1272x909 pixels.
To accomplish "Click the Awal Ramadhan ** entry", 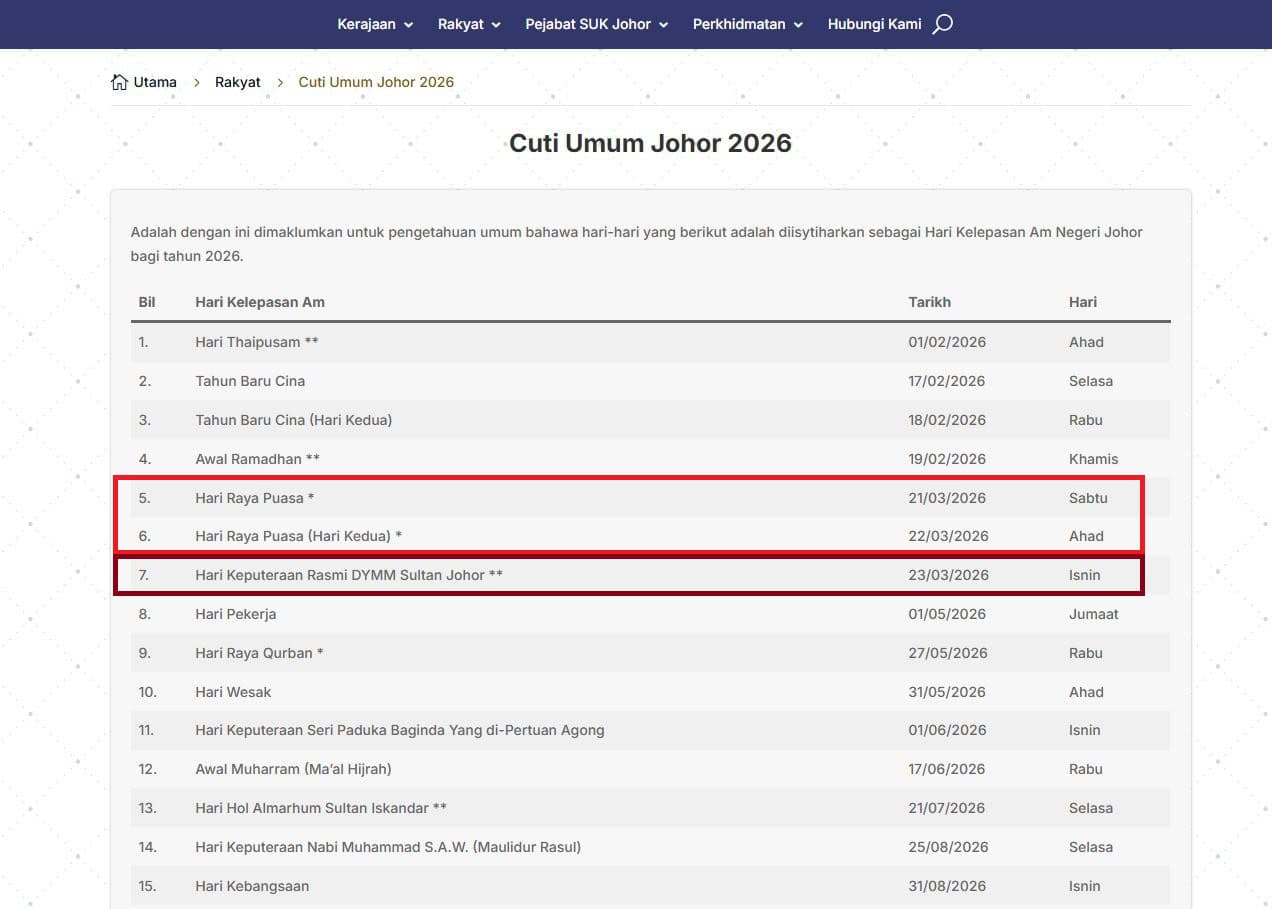I will 258,459.
